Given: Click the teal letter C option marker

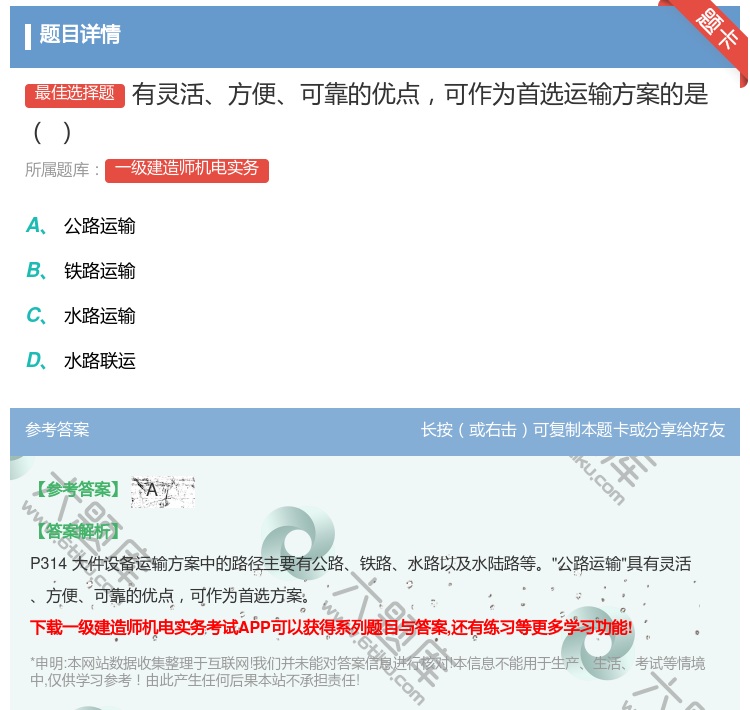Looking at the screenshot, I should pos(36,315).
